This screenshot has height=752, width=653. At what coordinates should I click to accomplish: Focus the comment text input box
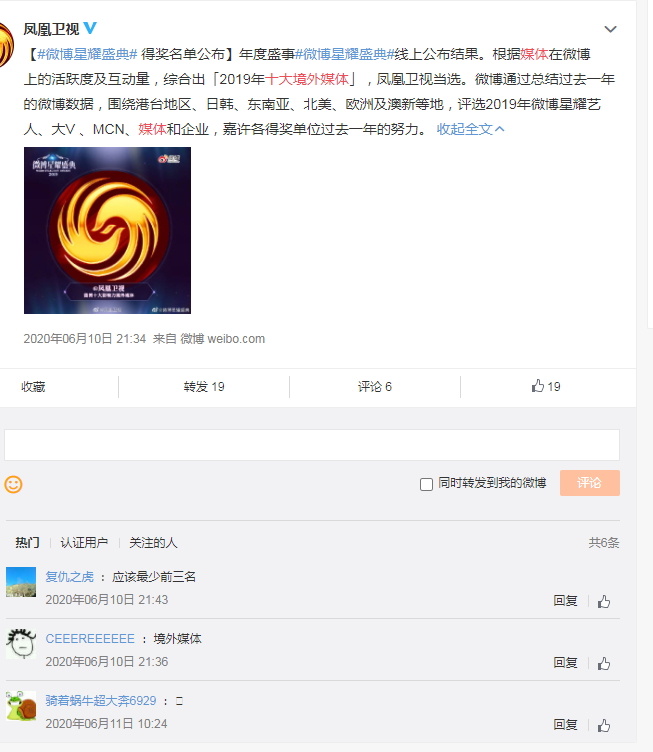coord(312,445)
